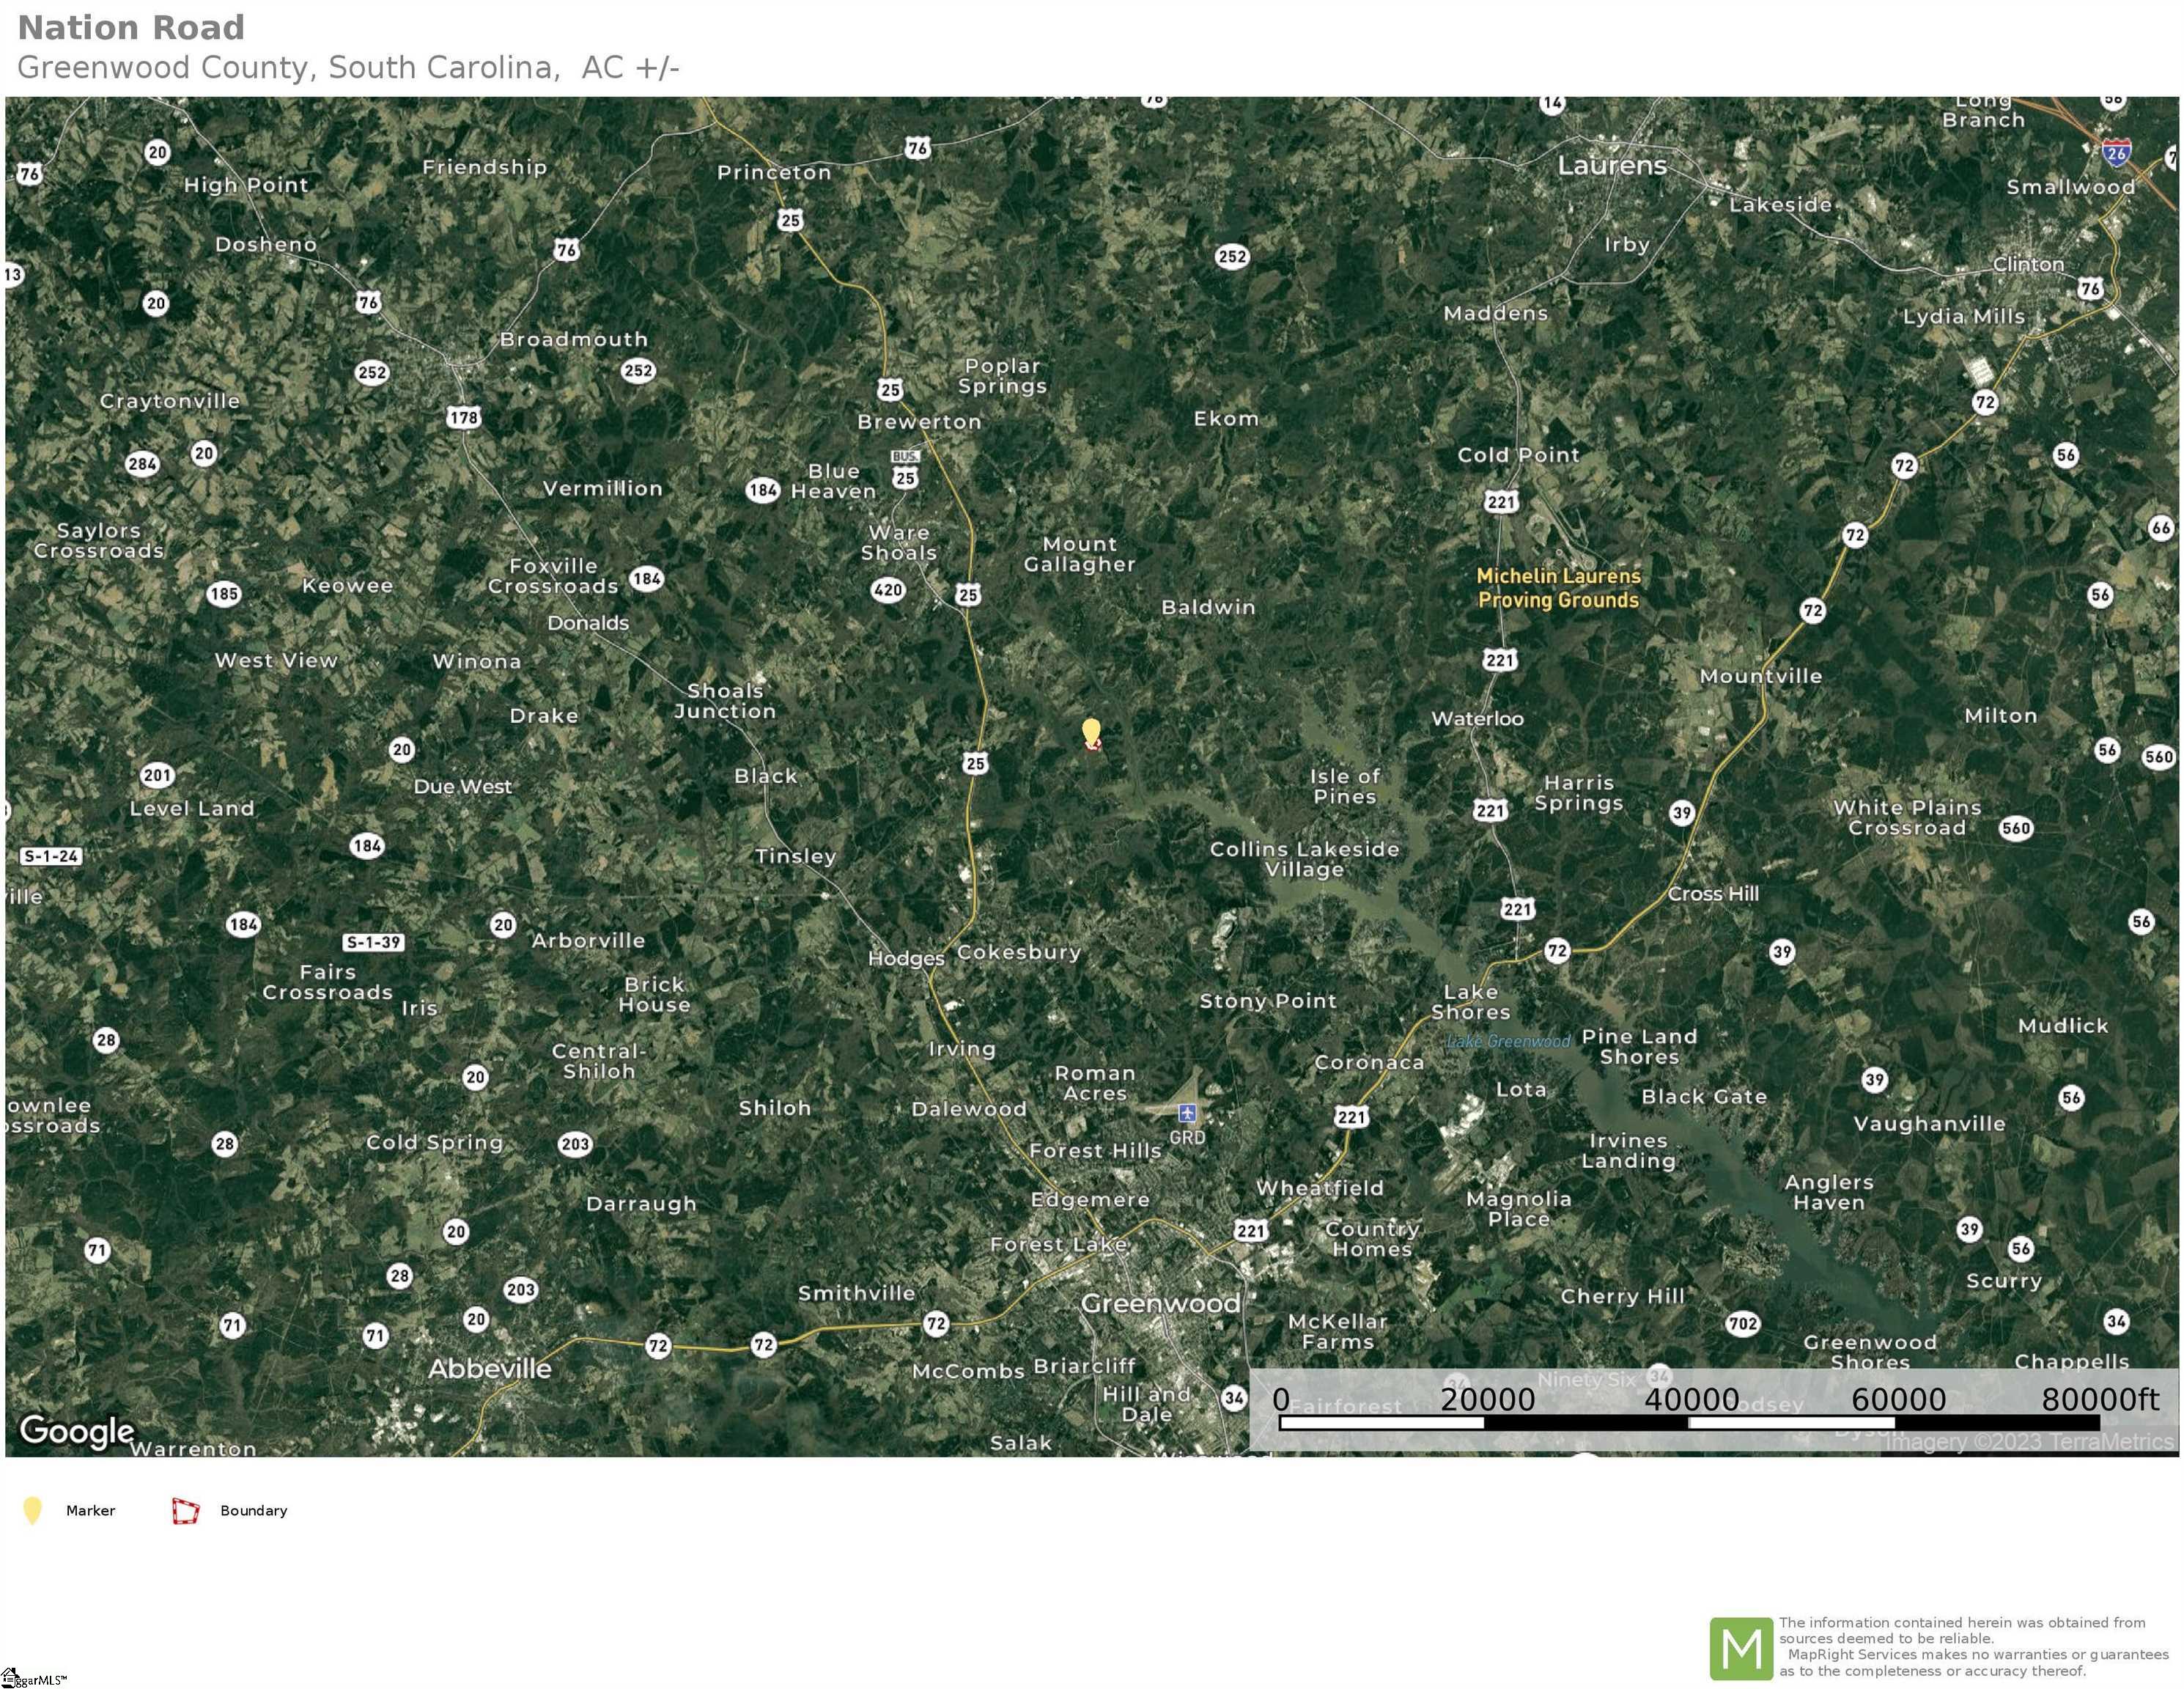Click the yellow property marker on map
The image size is (2184, 1689).
1091,734
